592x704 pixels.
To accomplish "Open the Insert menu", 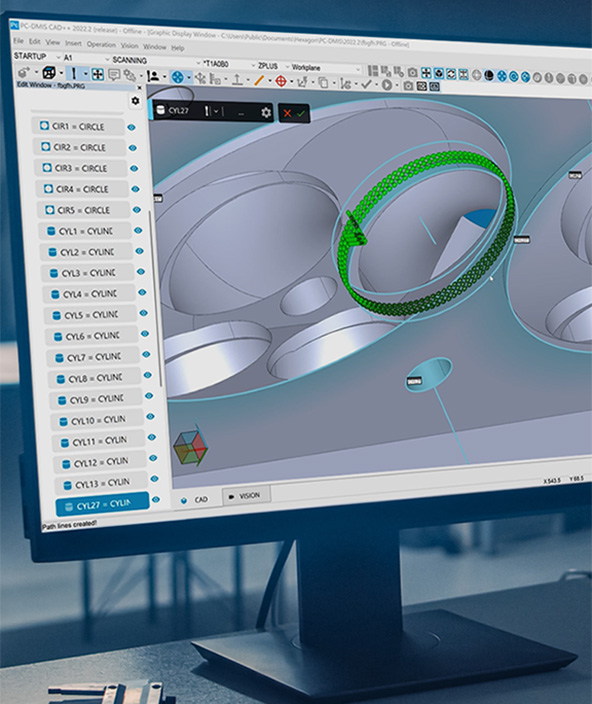I will point(73,43).
